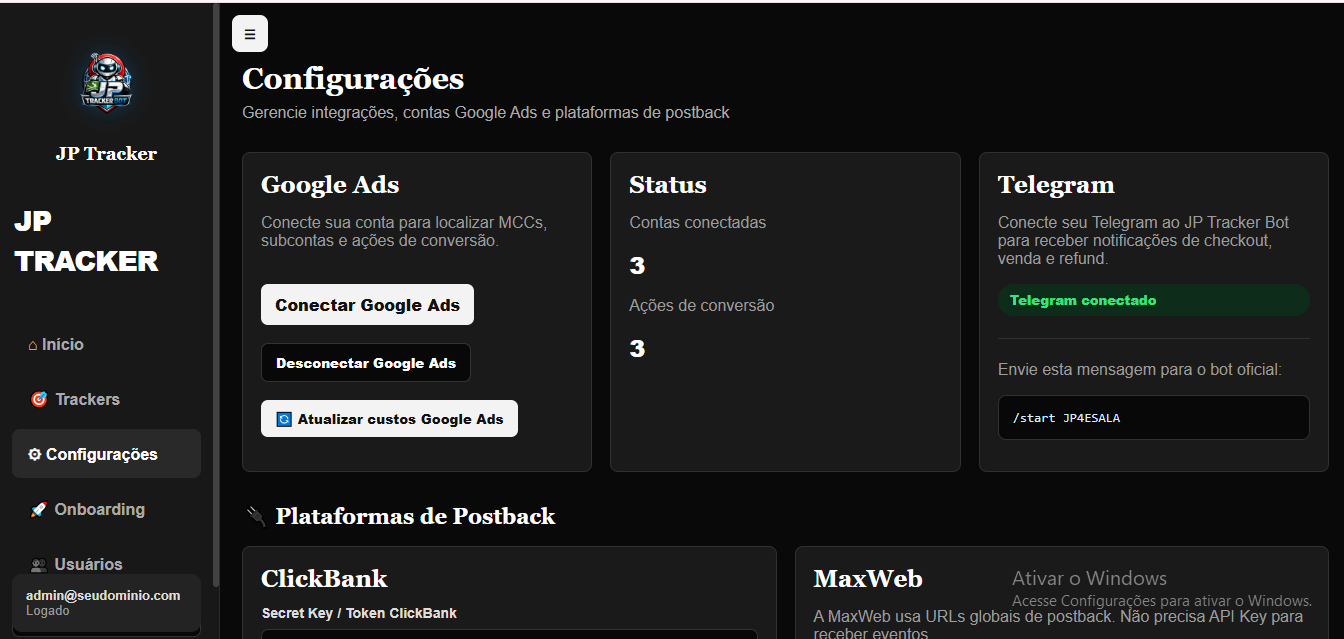The image size is (1344, 639).
Task: Click the Contas conectadas label
Action: pyautogui.click(x=698, y=222)
